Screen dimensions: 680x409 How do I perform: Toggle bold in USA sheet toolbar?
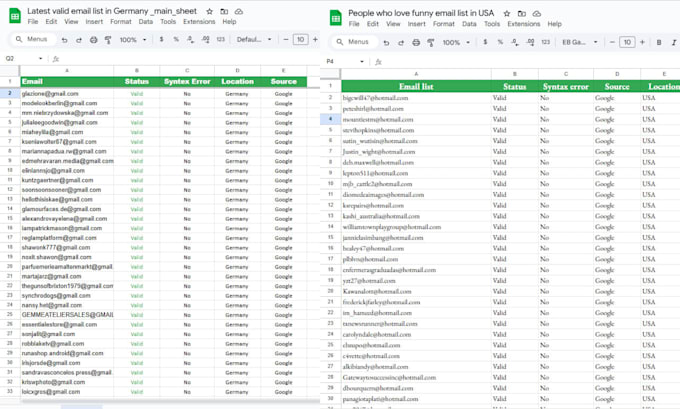point(659,42)
